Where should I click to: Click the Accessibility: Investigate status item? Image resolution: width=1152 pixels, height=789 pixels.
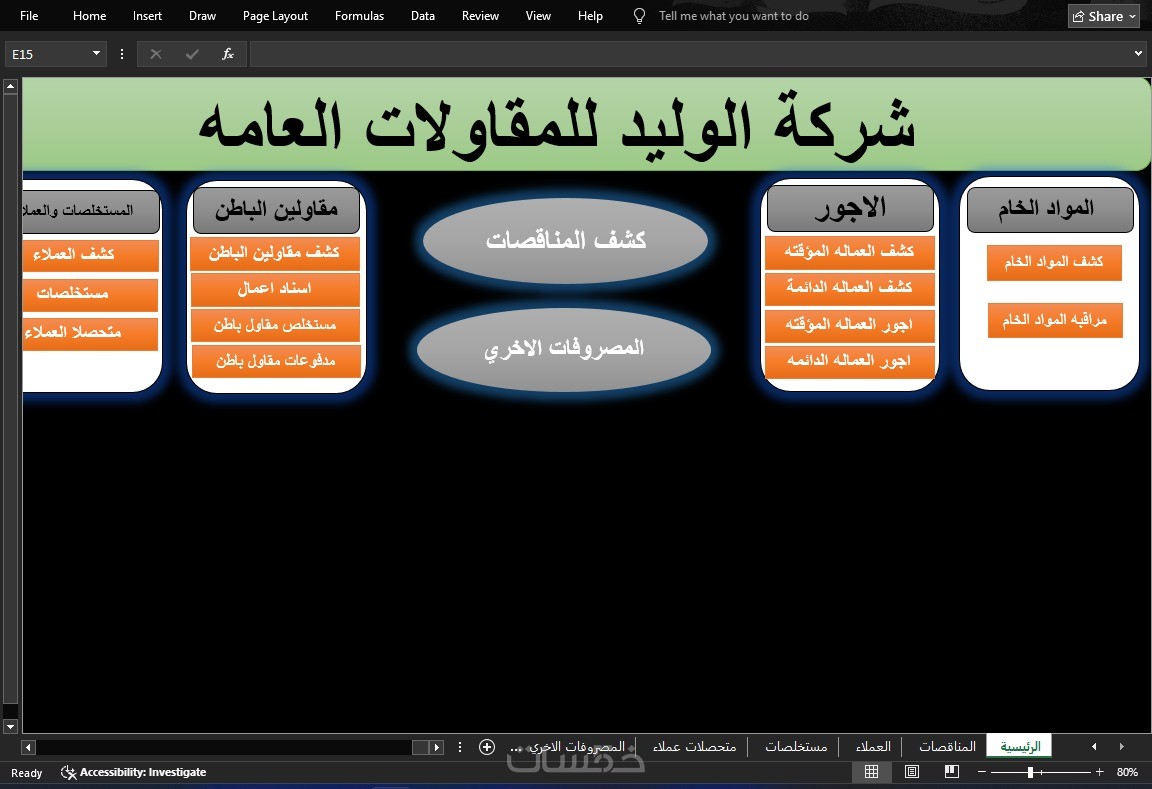133,772
